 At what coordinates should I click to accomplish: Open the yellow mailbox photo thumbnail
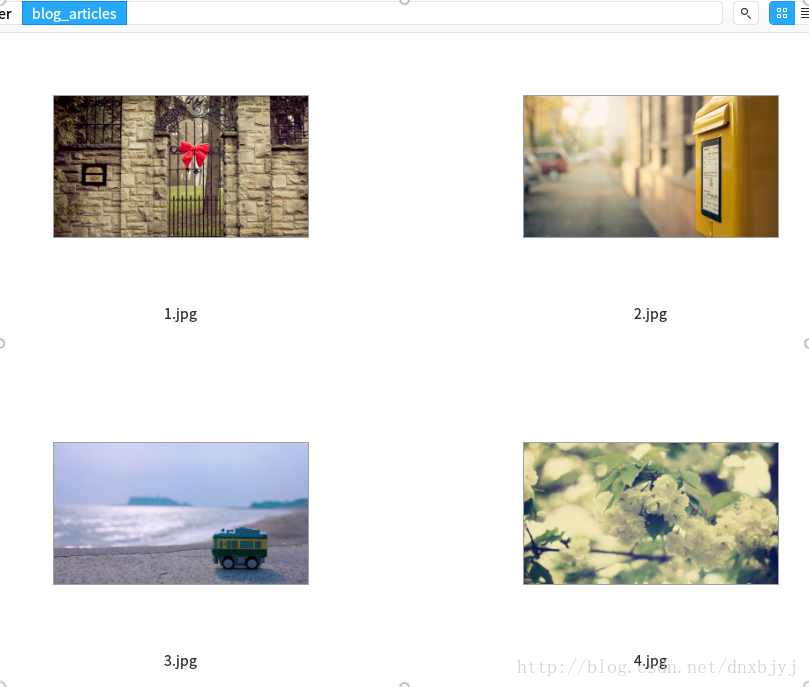click(x=651, y=167)
